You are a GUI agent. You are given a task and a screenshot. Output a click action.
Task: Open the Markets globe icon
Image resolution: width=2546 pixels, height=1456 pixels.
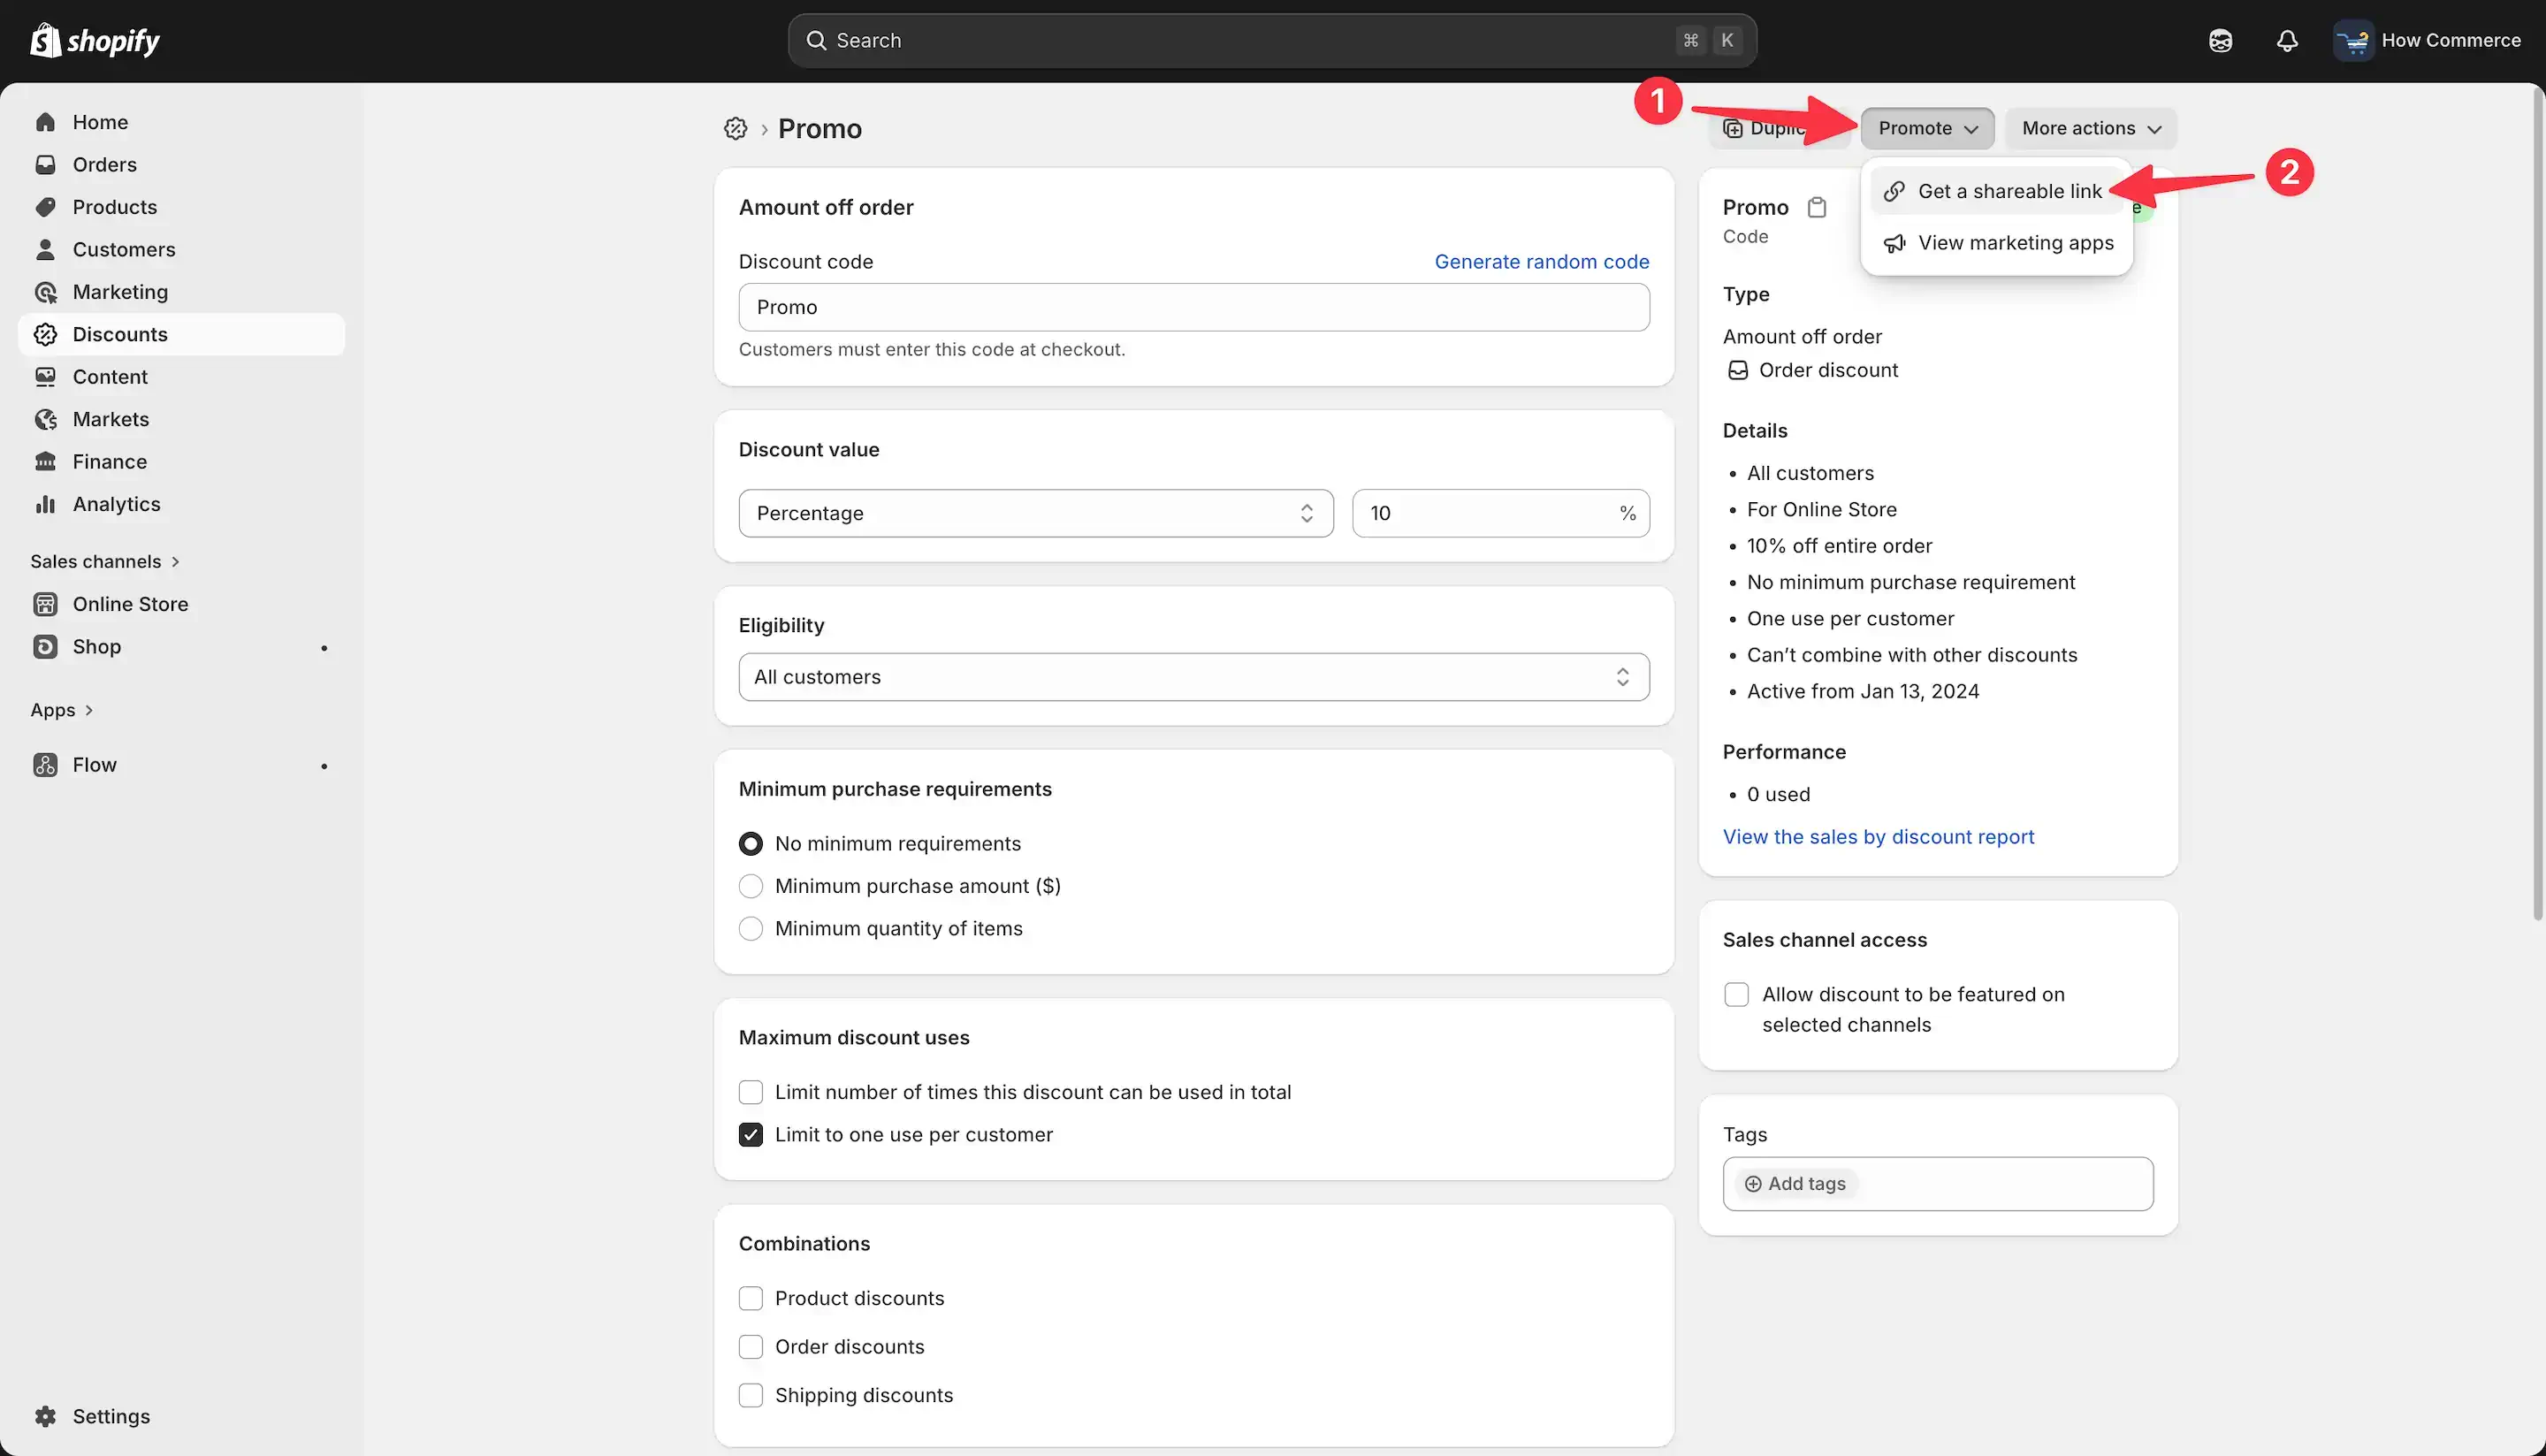45,419
